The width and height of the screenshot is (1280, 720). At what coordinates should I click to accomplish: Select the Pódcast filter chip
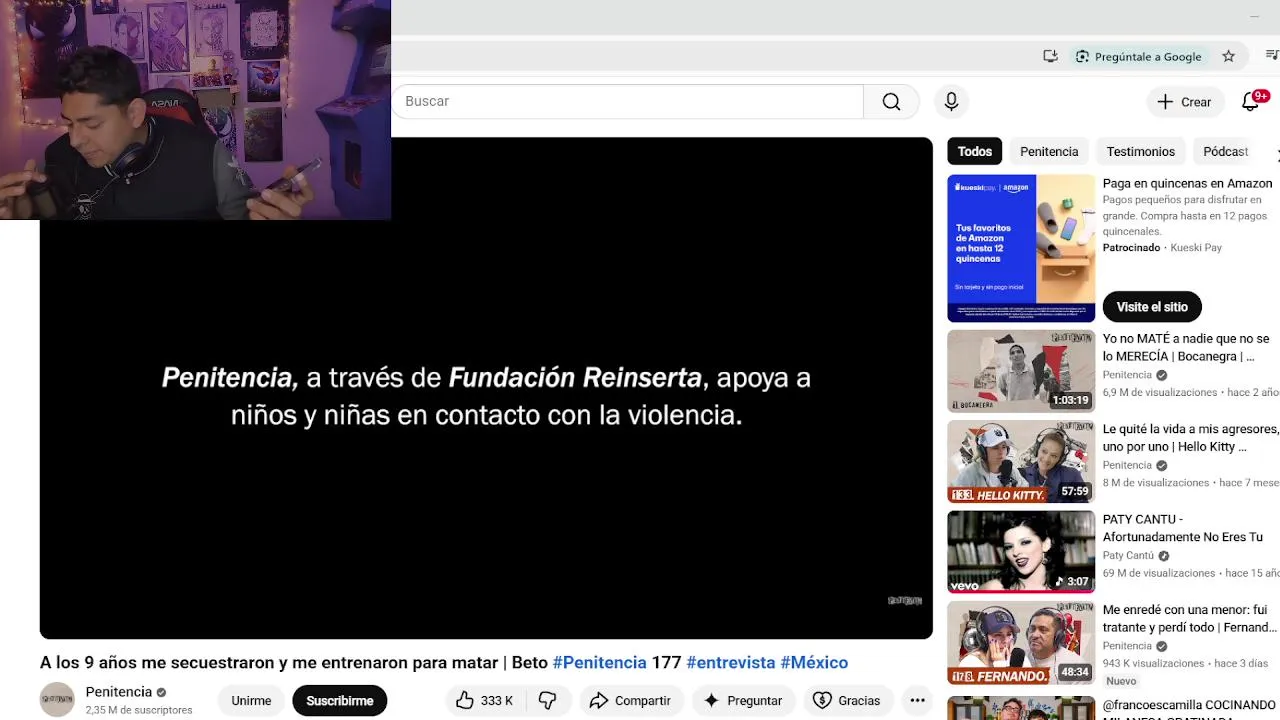pos(1225,152)
